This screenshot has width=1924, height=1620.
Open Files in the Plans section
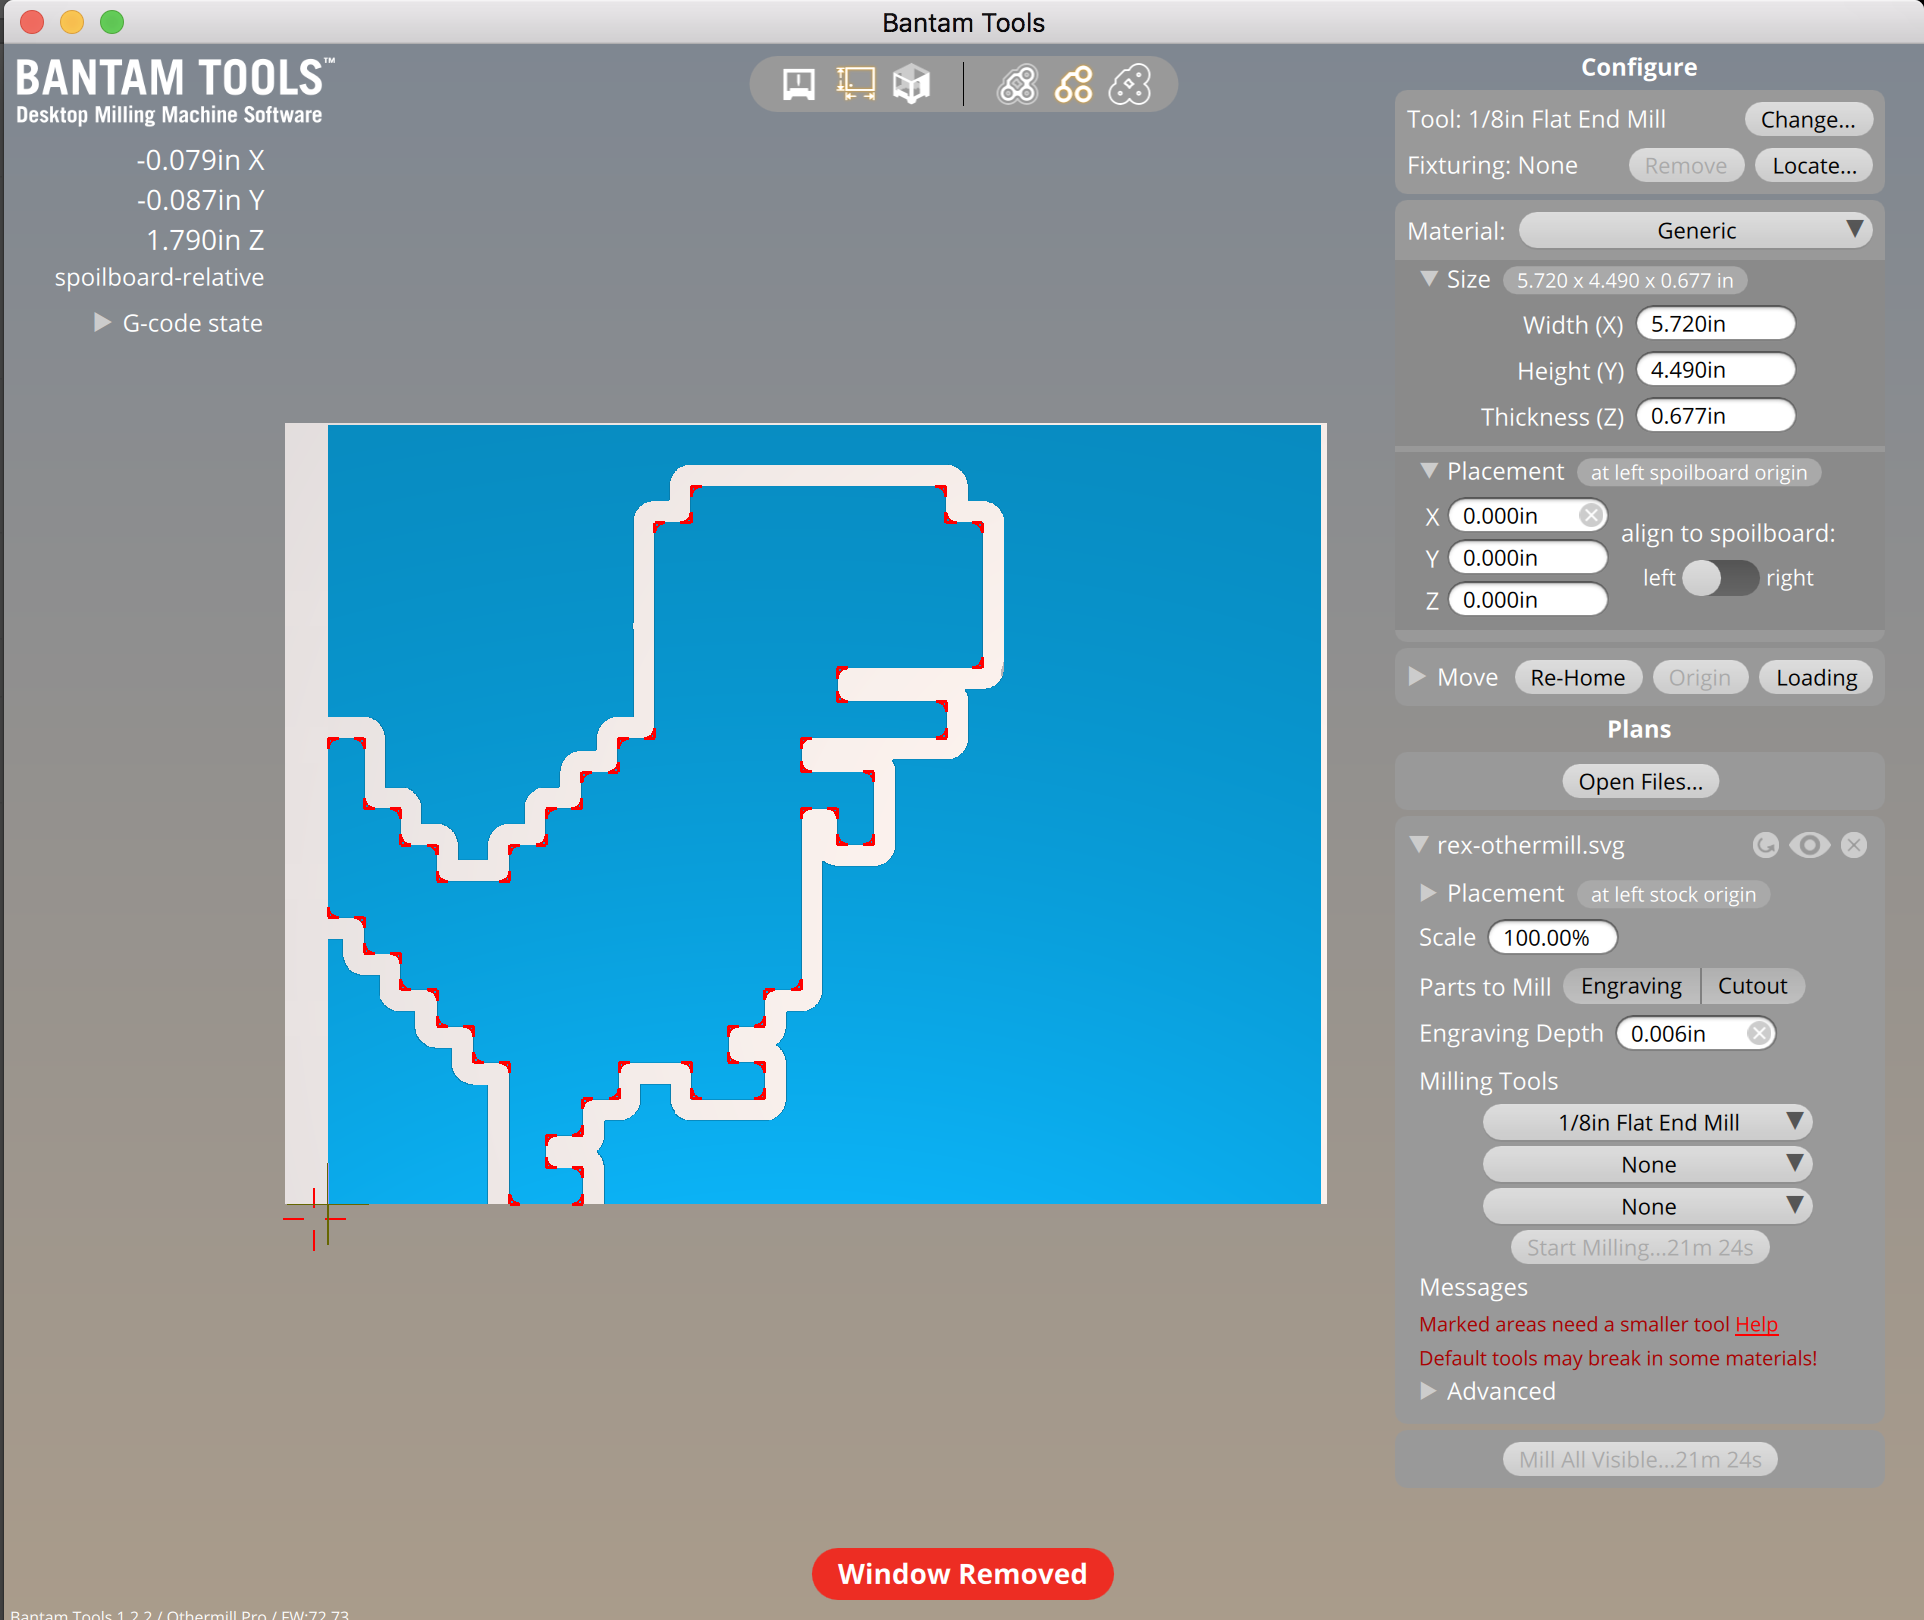1638,781
